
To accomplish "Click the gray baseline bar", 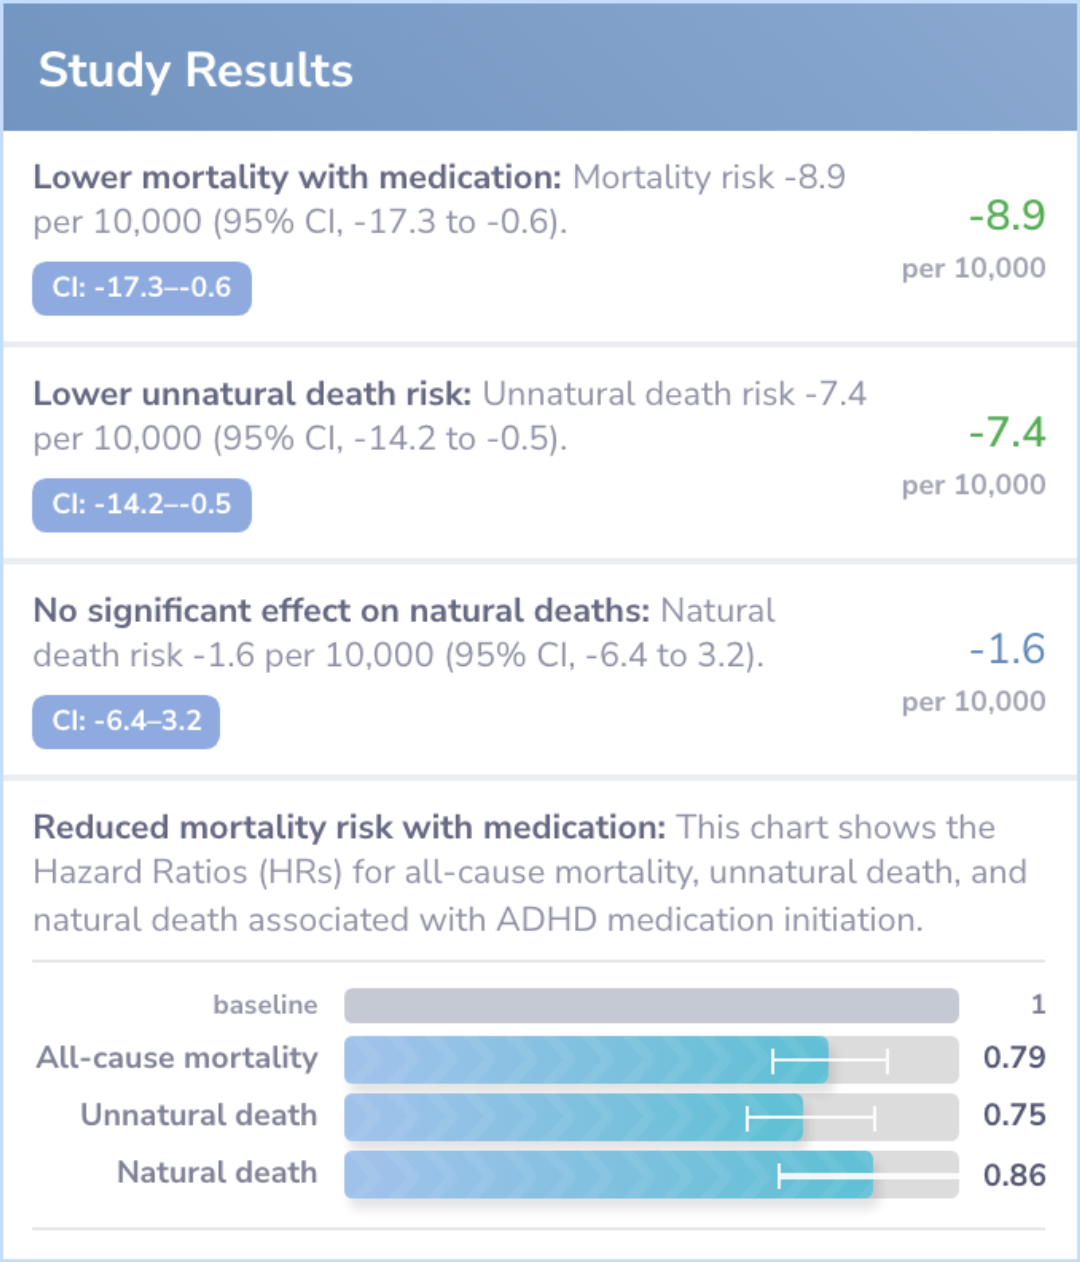I will tap(651, 1005).
